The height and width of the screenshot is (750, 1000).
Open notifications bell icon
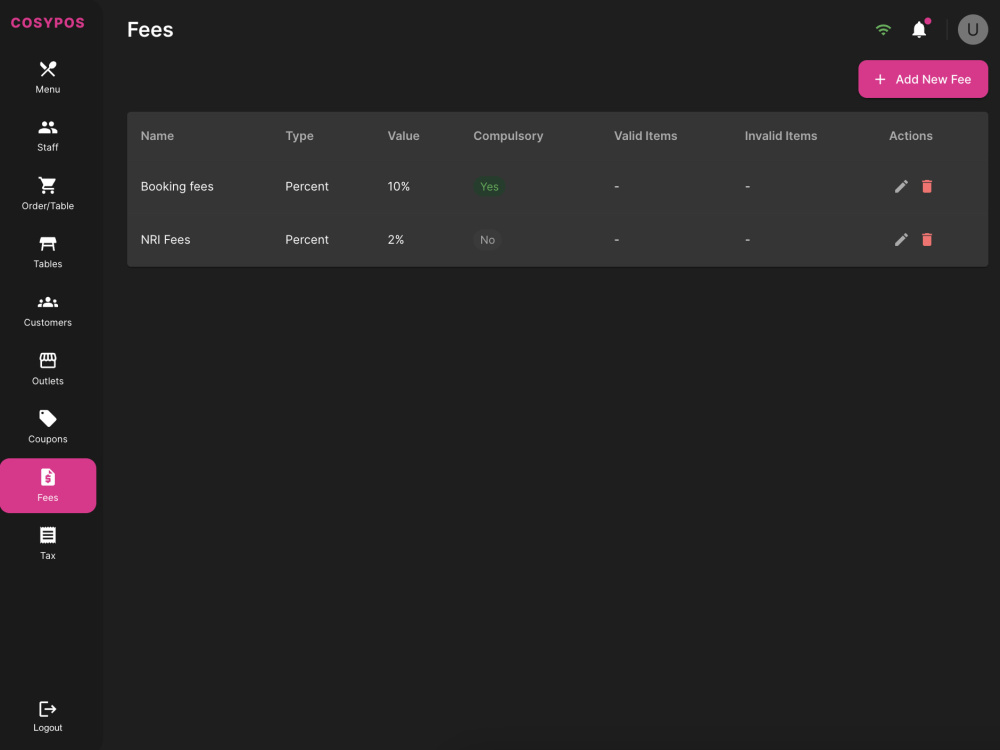coord(919,29)
